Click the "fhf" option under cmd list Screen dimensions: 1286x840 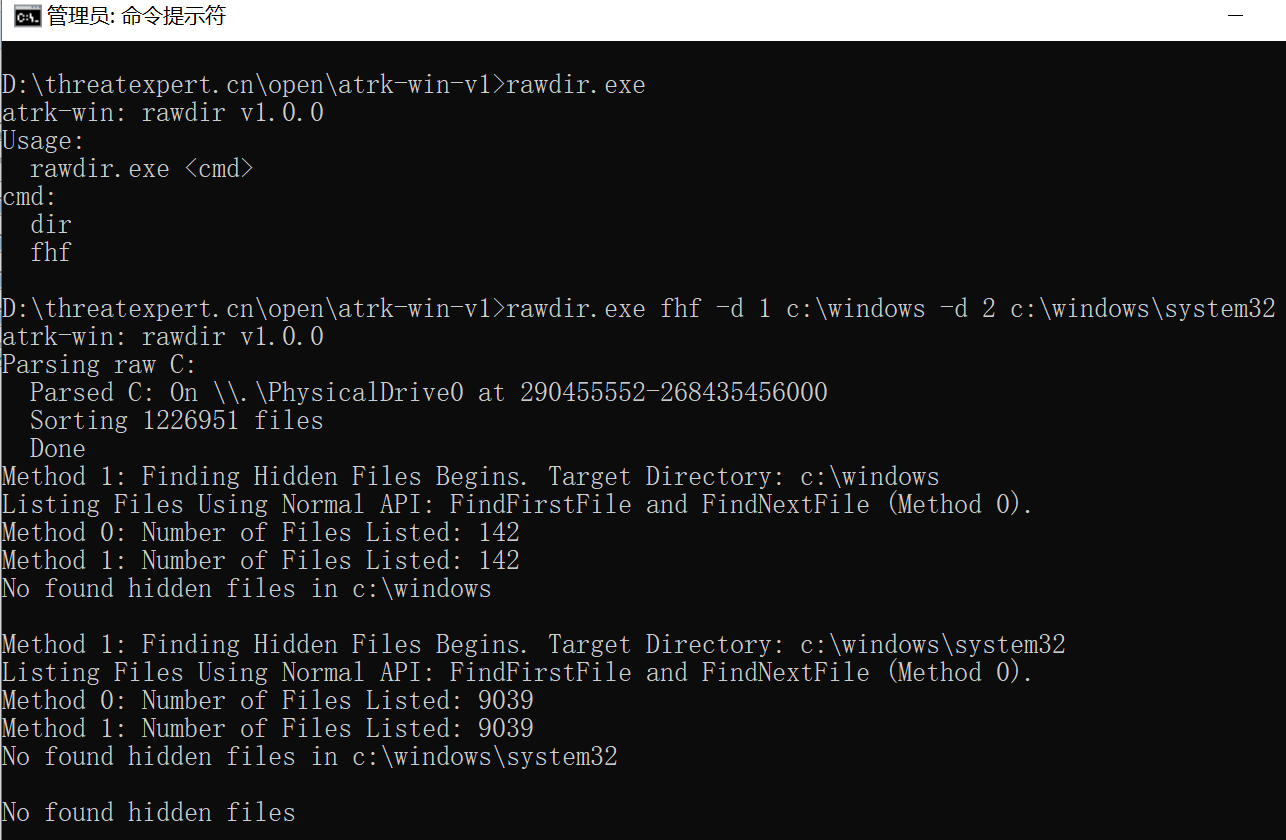tap(50, 253)
